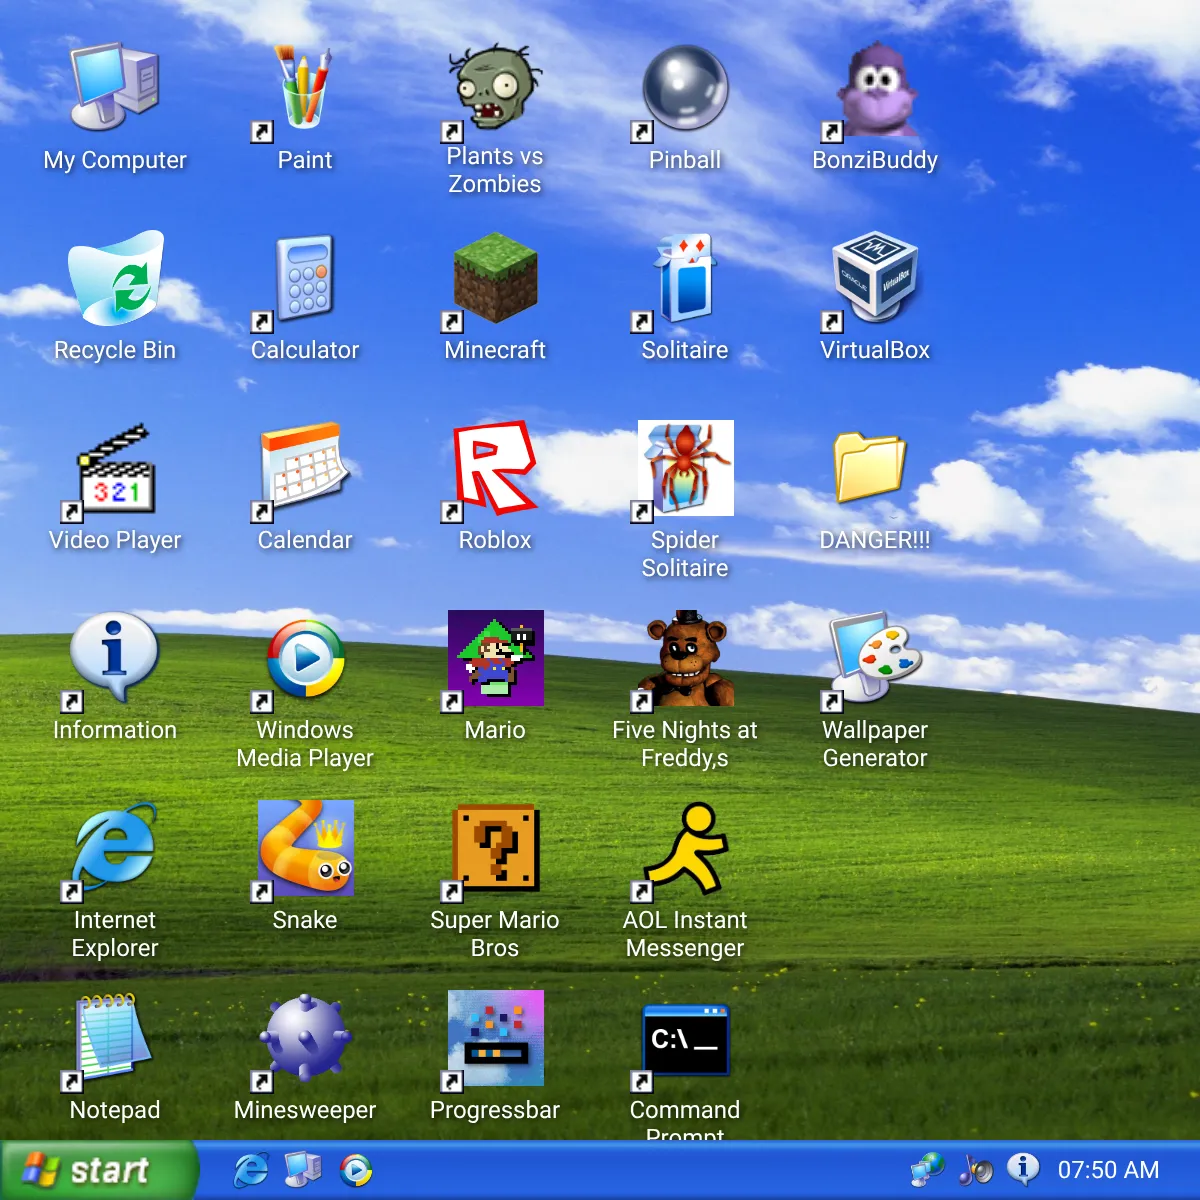Viewport: 1200px width, 1200px height.
Task: Select the Mario pixel art icon
Action: (495, 659)
